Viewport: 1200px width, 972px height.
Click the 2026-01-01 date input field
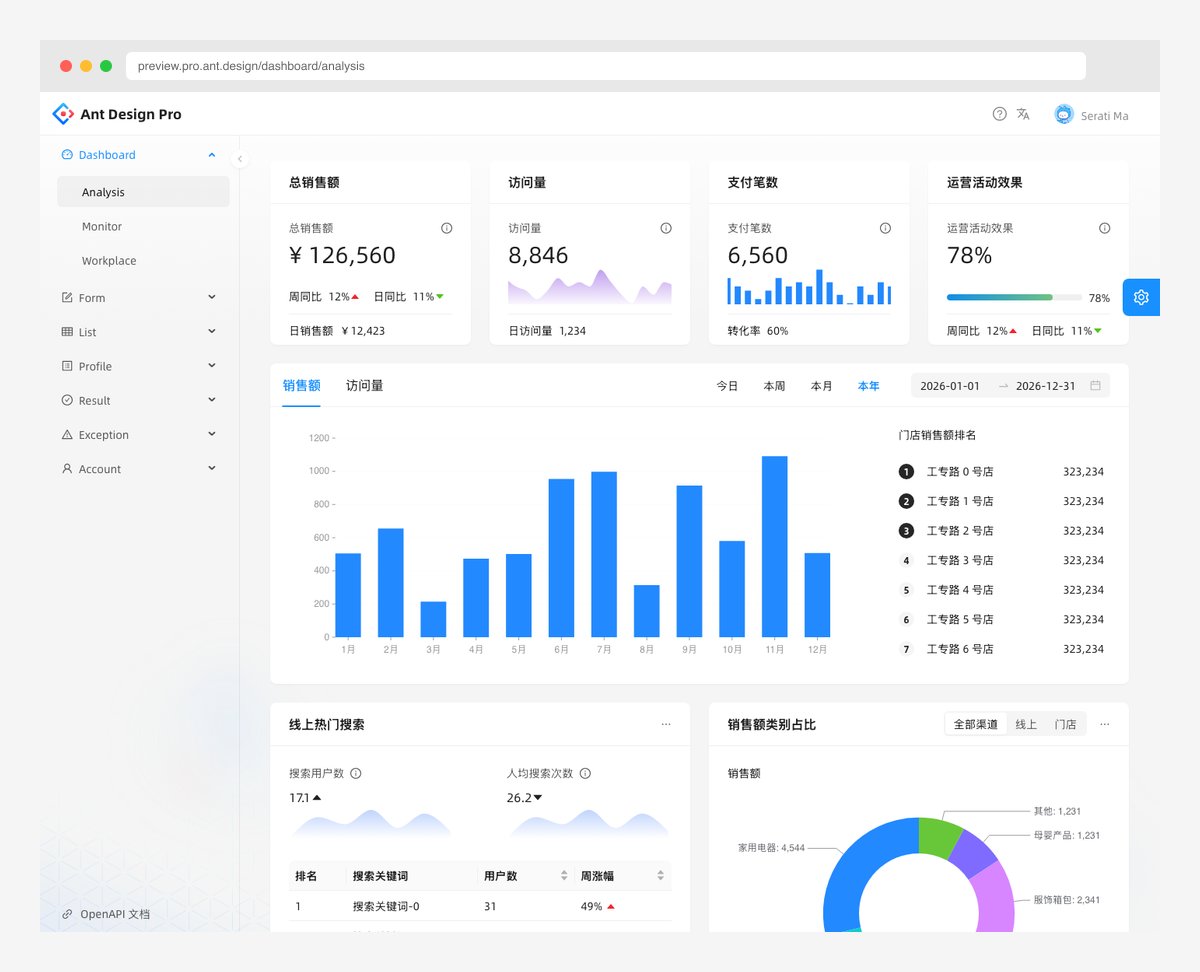tap(950, 384)
